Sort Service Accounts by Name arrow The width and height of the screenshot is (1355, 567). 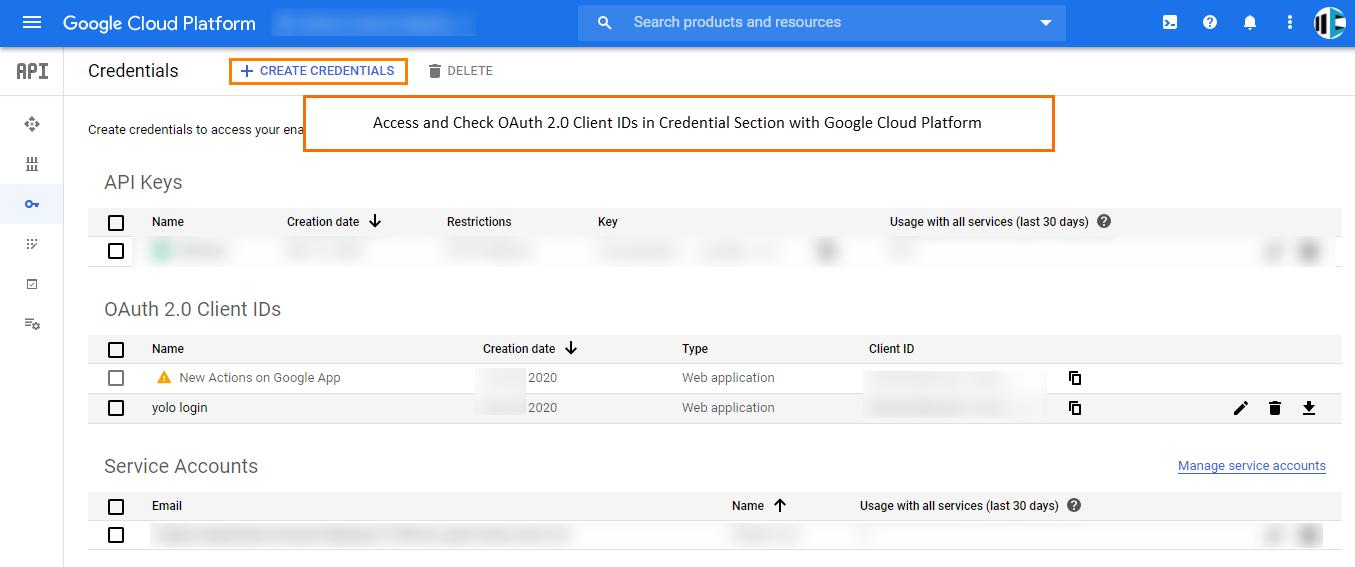pyautogui.click(x=780, y=505)
